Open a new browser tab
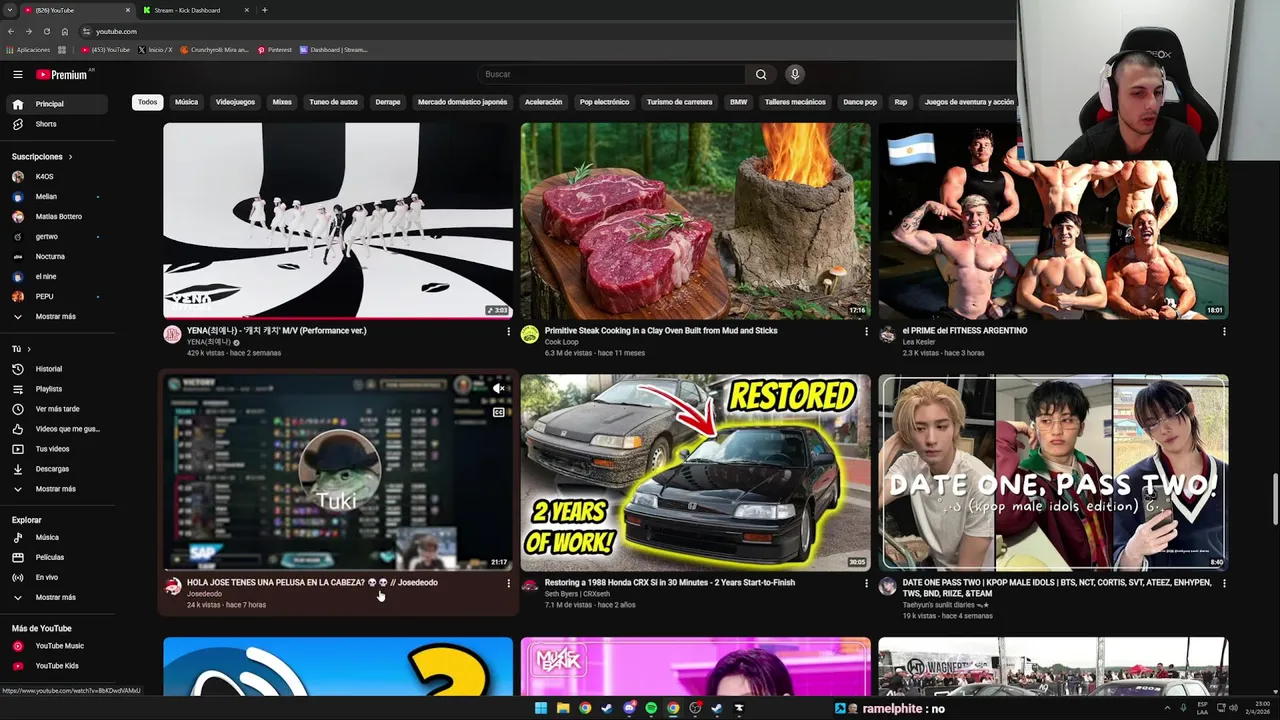The image size is (1280, 720). [x=264, y=10]
